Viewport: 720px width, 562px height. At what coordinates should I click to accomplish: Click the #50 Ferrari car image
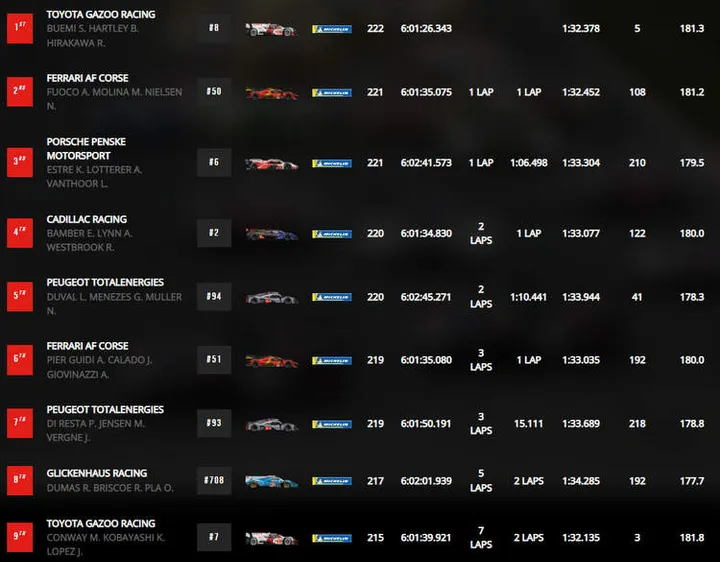tap(271, 94)
